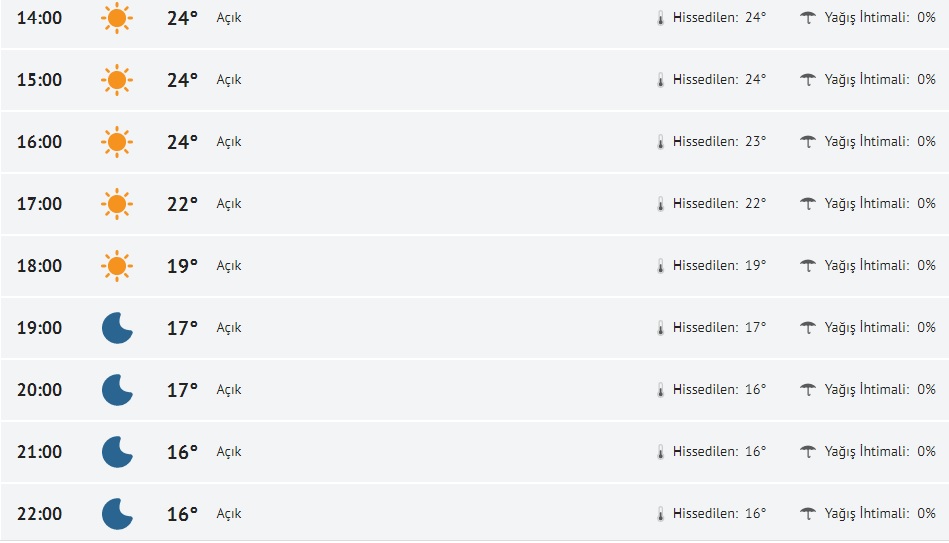Select the 15:00 hour label
Viewport: 949px width, 543px height.
pyautogui.click(x=39, y=80)
